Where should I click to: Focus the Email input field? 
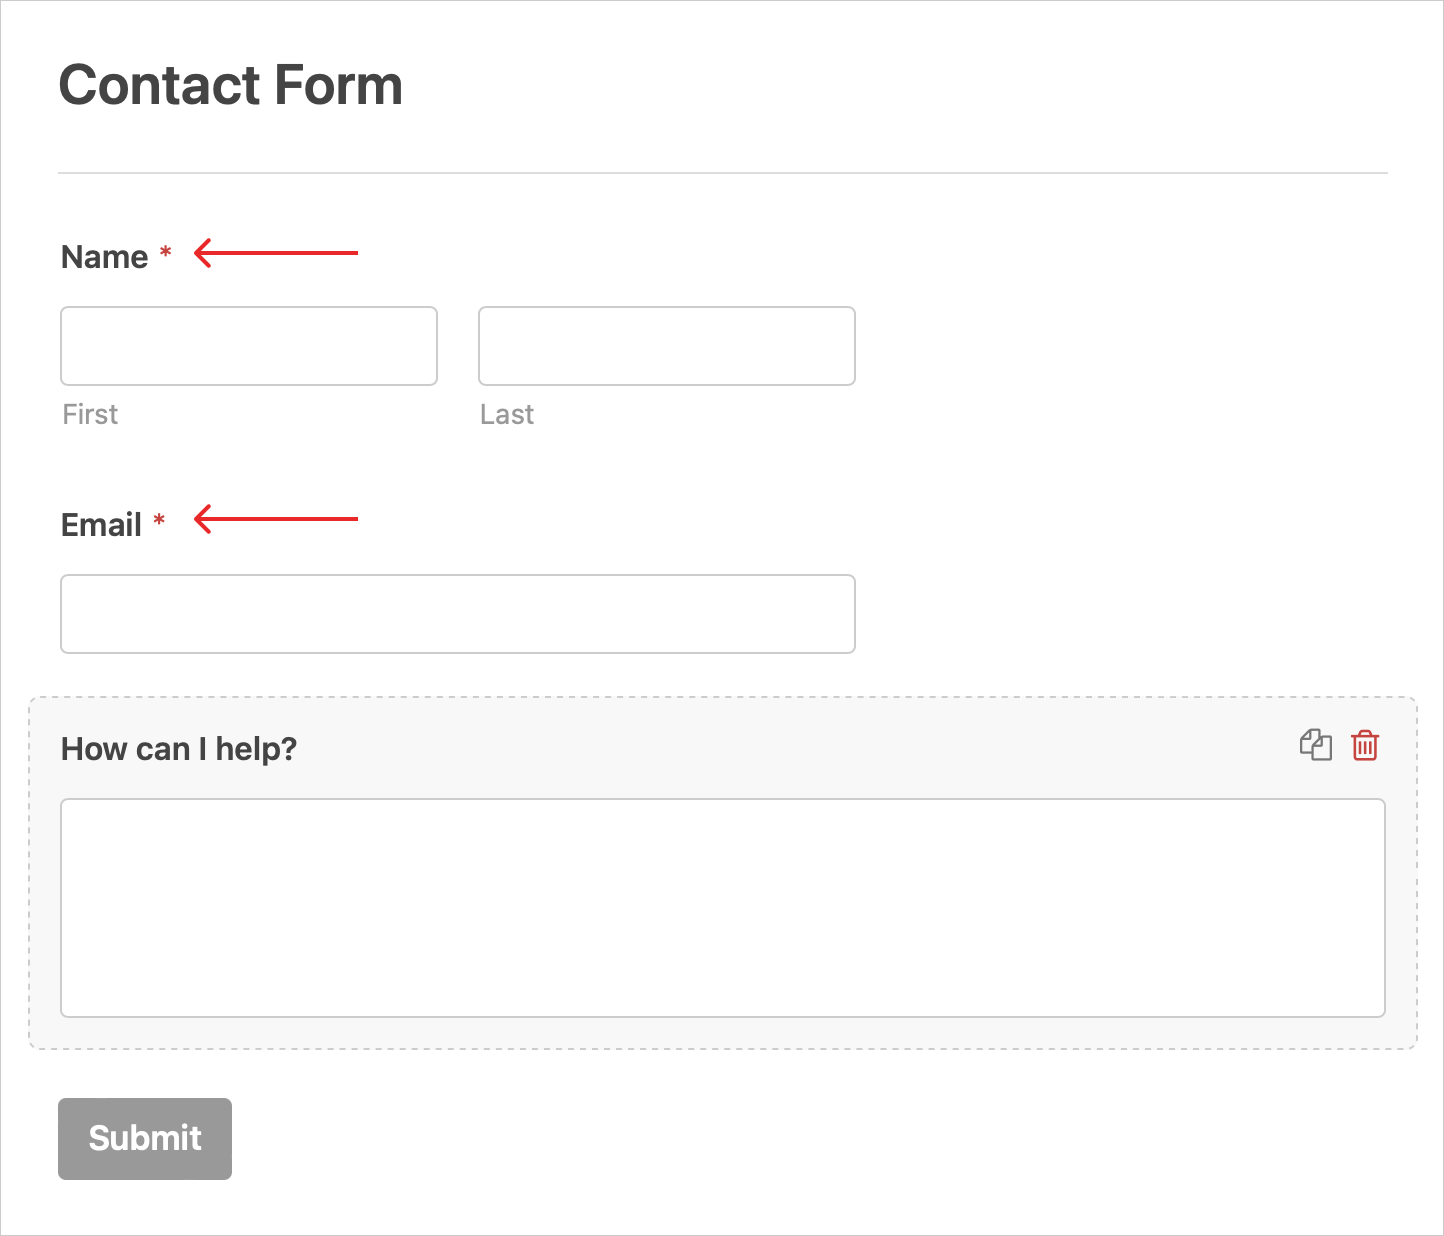458,614
